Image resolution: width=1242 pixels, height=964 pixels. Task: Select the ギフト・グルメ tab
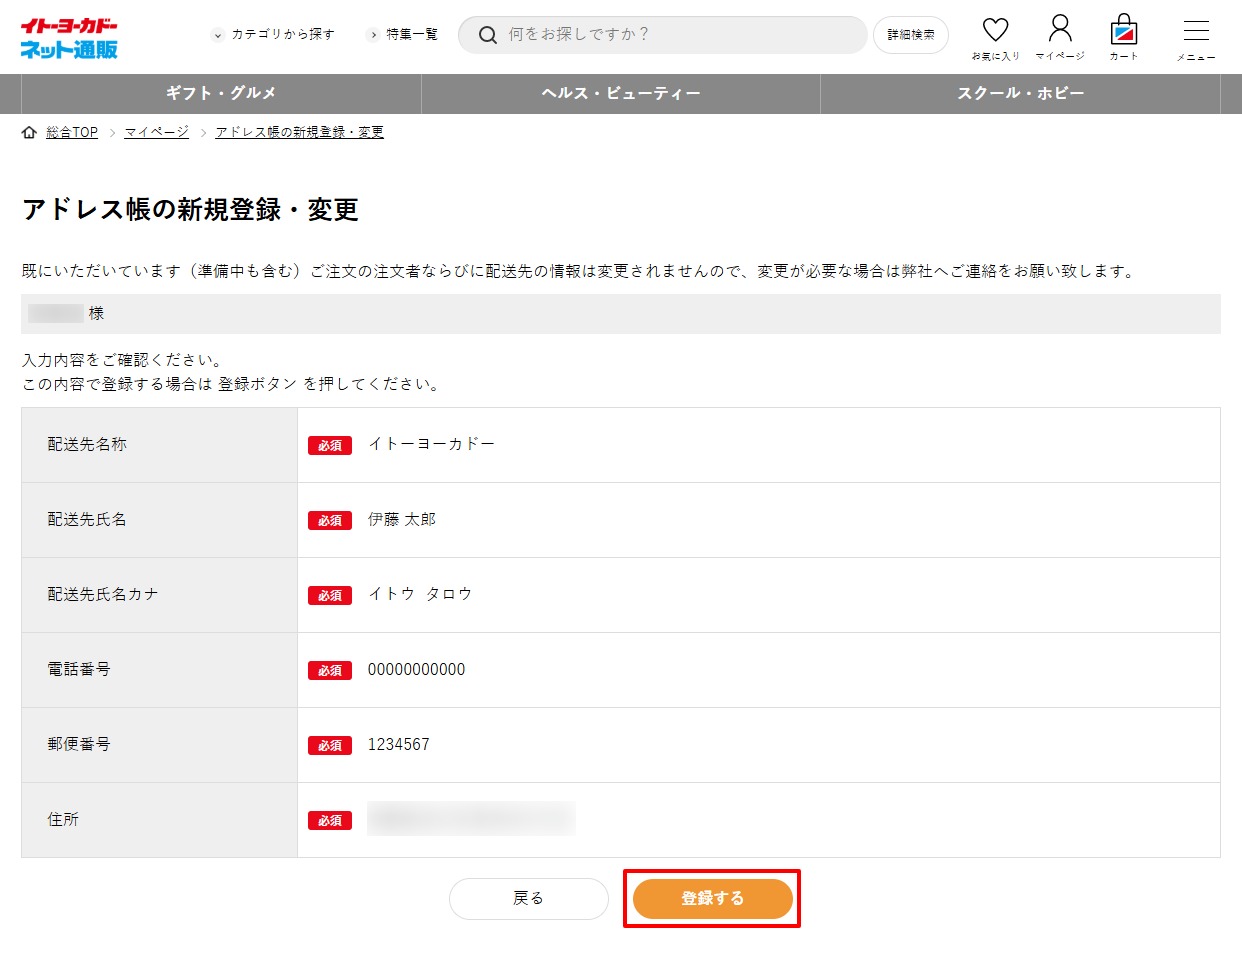click(221, 93)
